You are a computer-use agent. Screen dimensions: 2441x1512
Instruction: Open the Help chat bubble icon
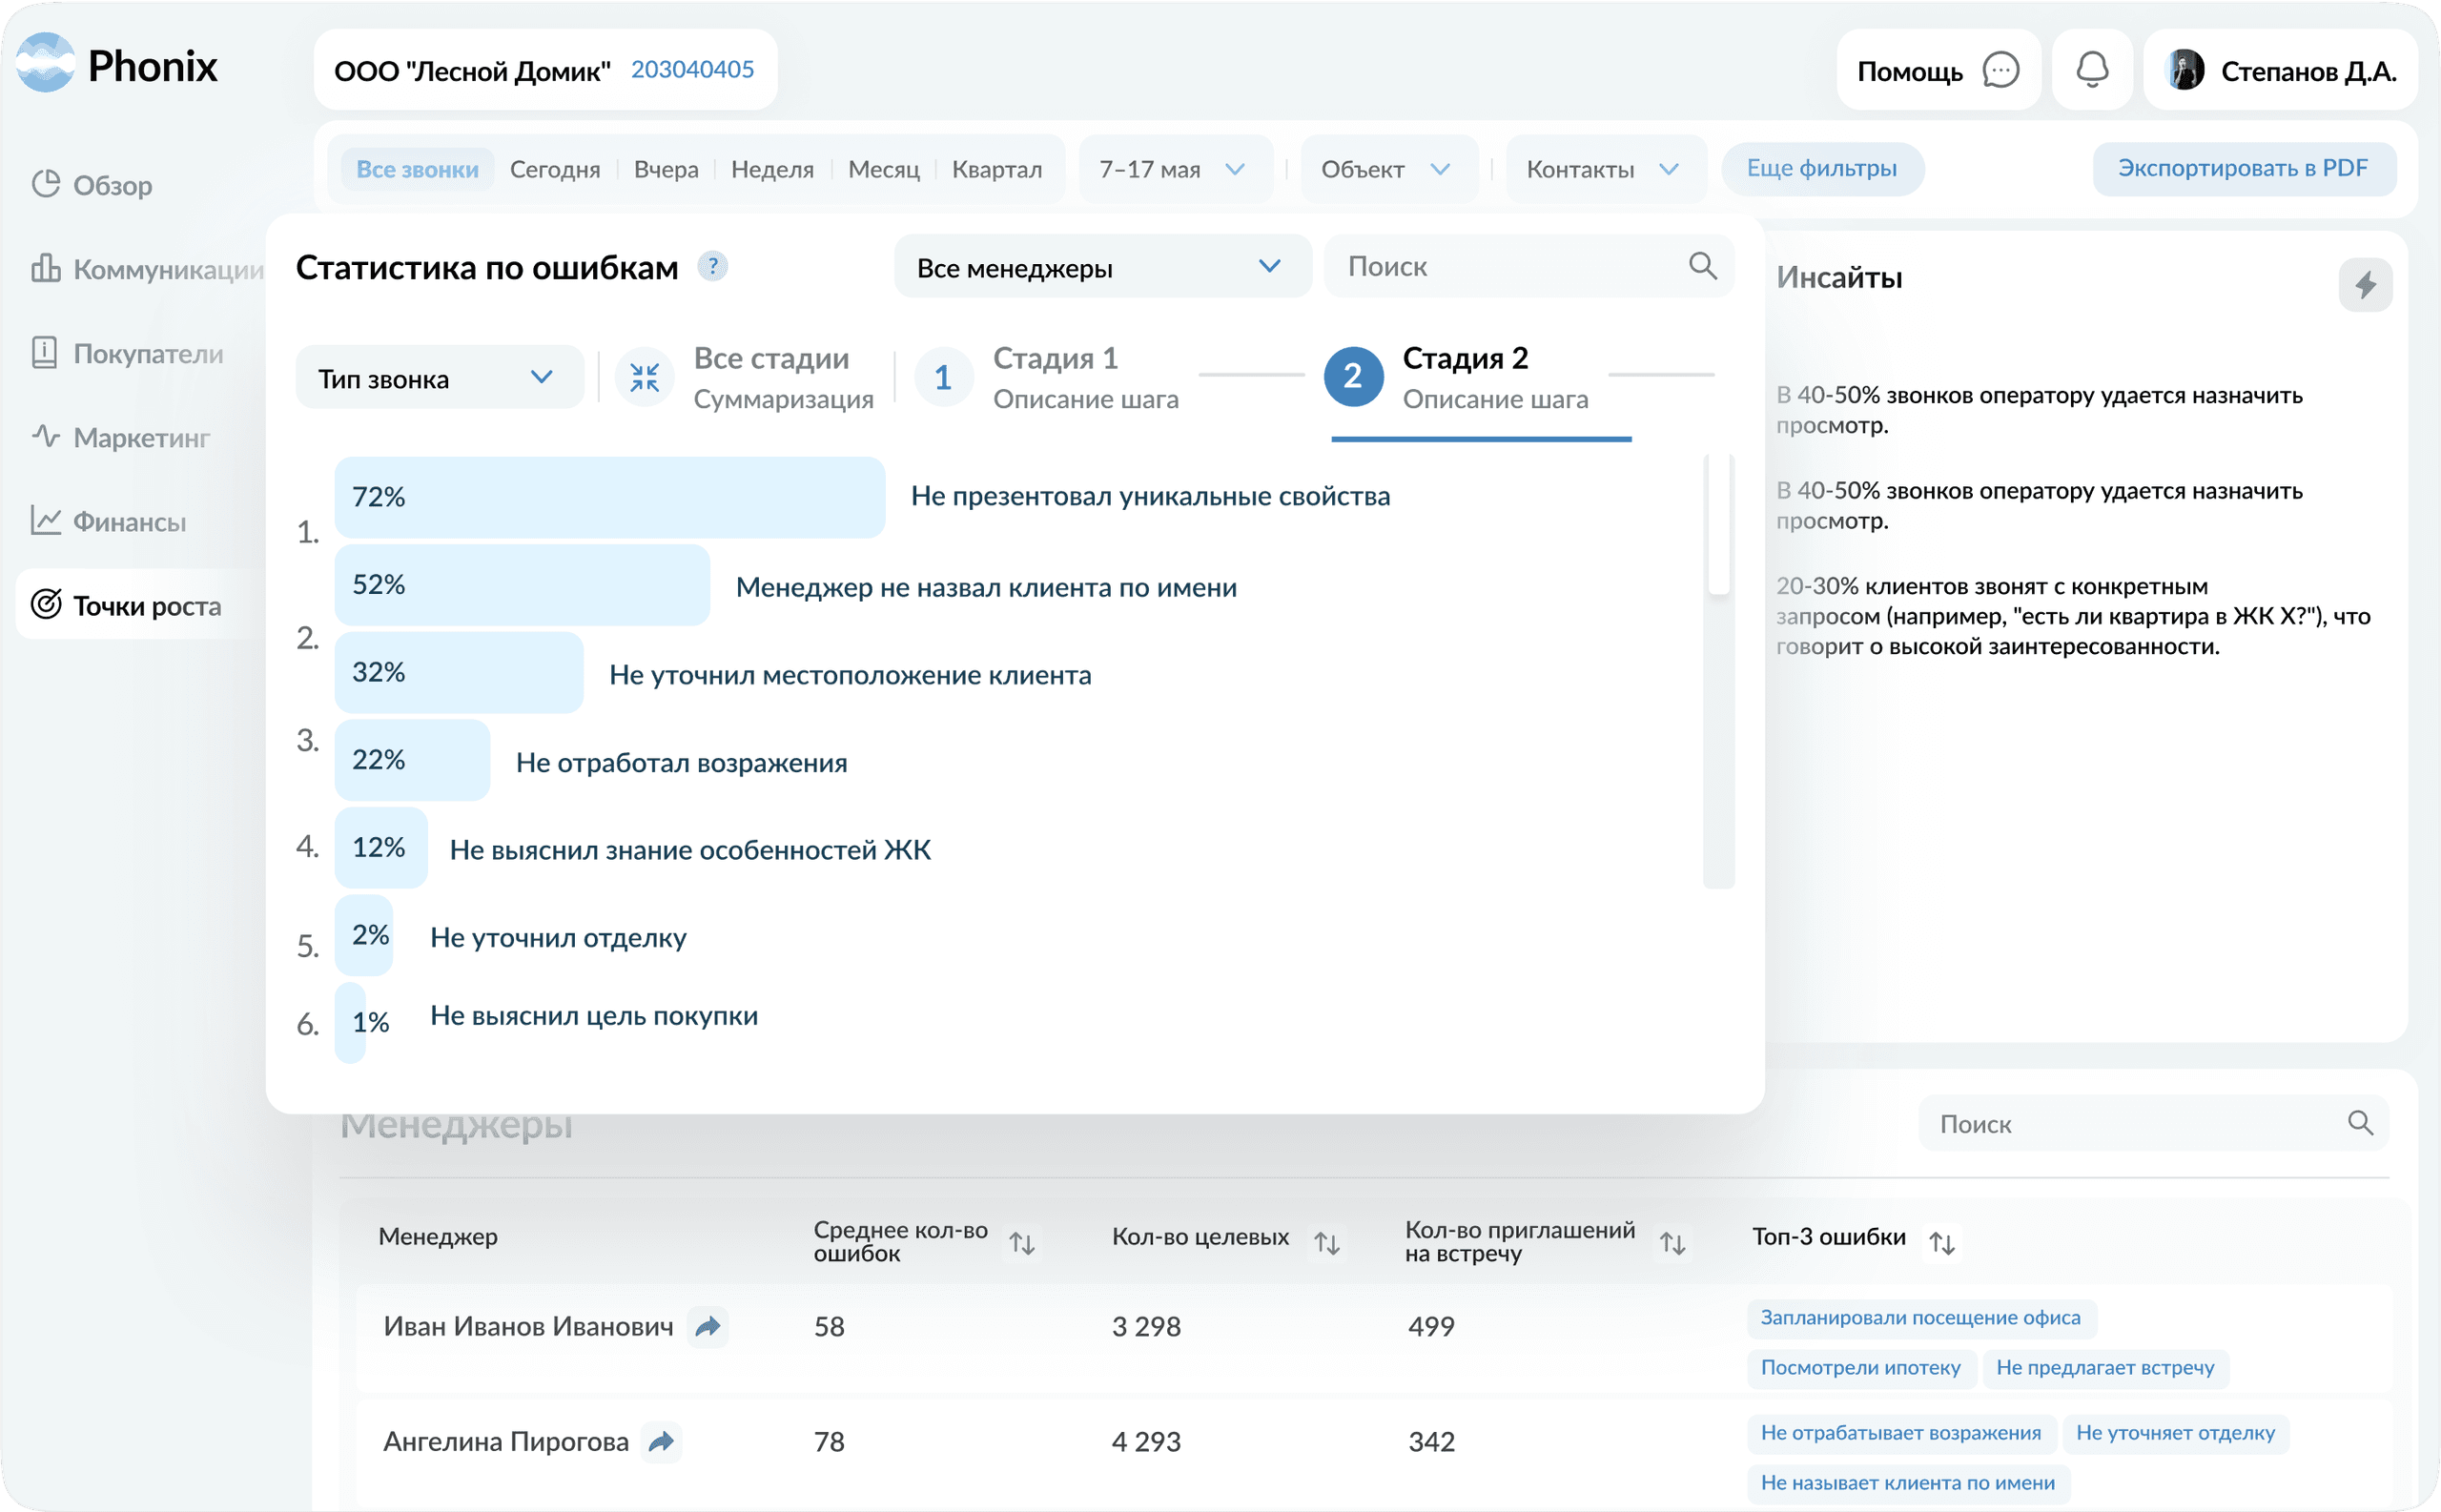click(2001, 70)
